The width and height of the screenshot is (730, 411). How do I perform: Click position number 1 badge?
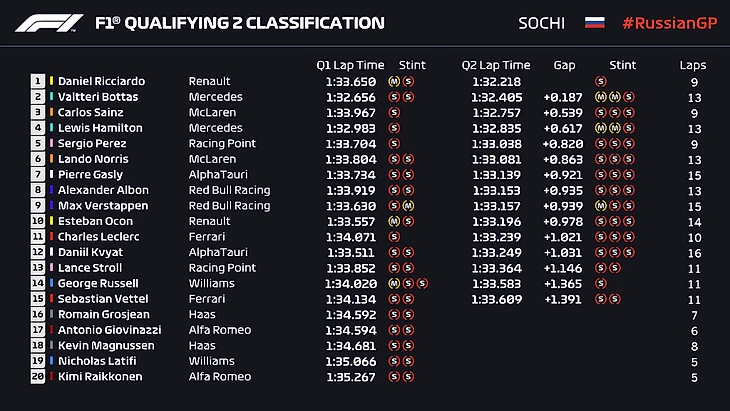click(x=39, y=82)
